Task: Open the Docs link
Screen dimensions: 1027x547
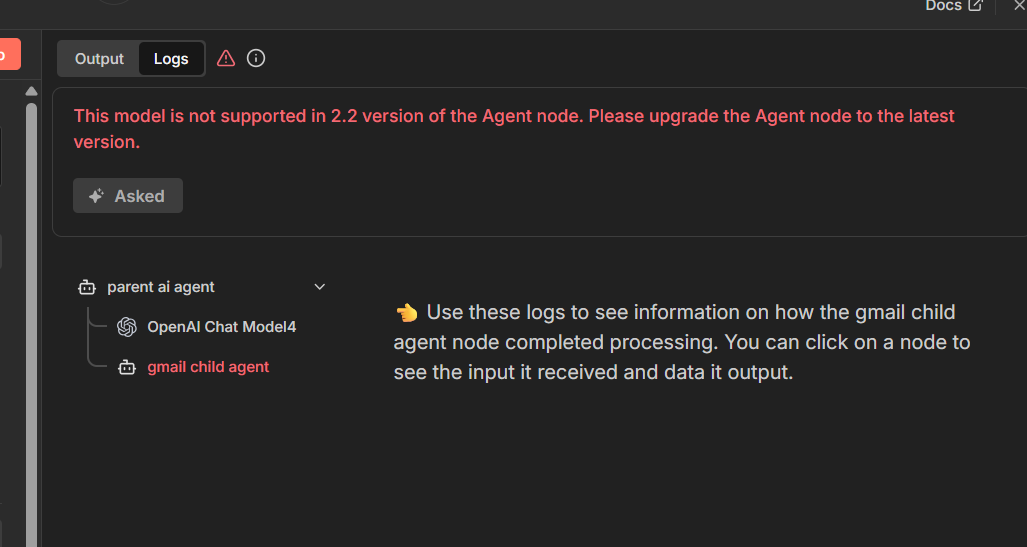Action: (x=943, y=6)
